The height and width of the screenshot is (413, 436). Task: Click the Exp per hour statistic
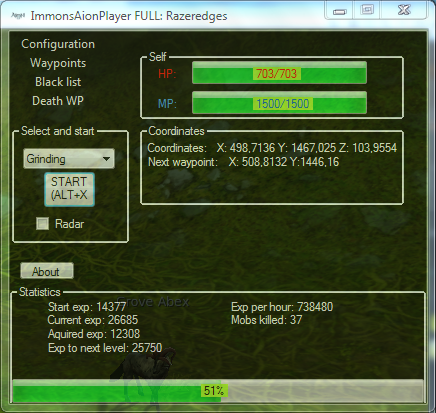(x=282, y=307)
